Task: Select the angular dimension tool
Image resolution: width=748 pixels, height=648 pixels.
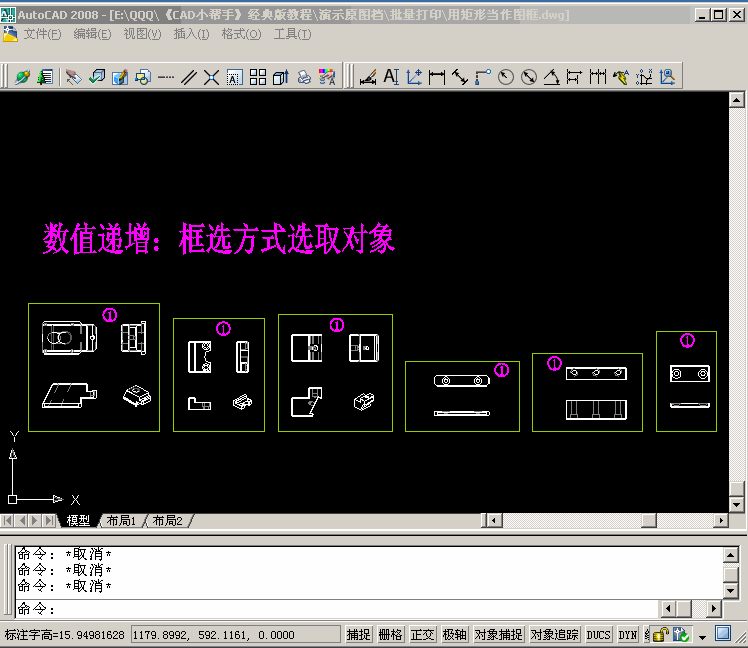Action: pyautogui.click(x=551, y=77)
